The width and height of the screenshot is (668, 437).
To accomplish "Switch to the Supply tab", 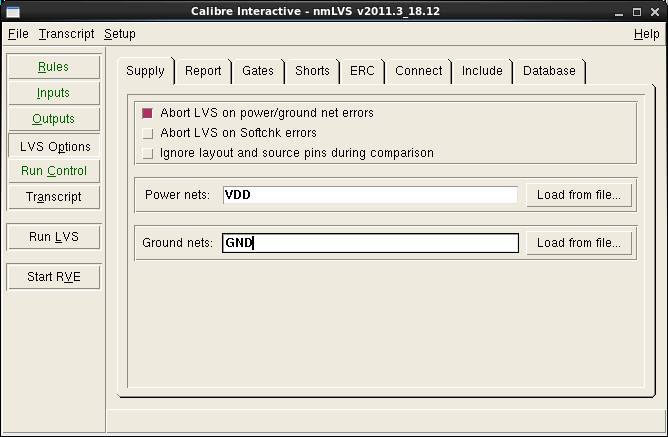I will (x=145, y=71).
